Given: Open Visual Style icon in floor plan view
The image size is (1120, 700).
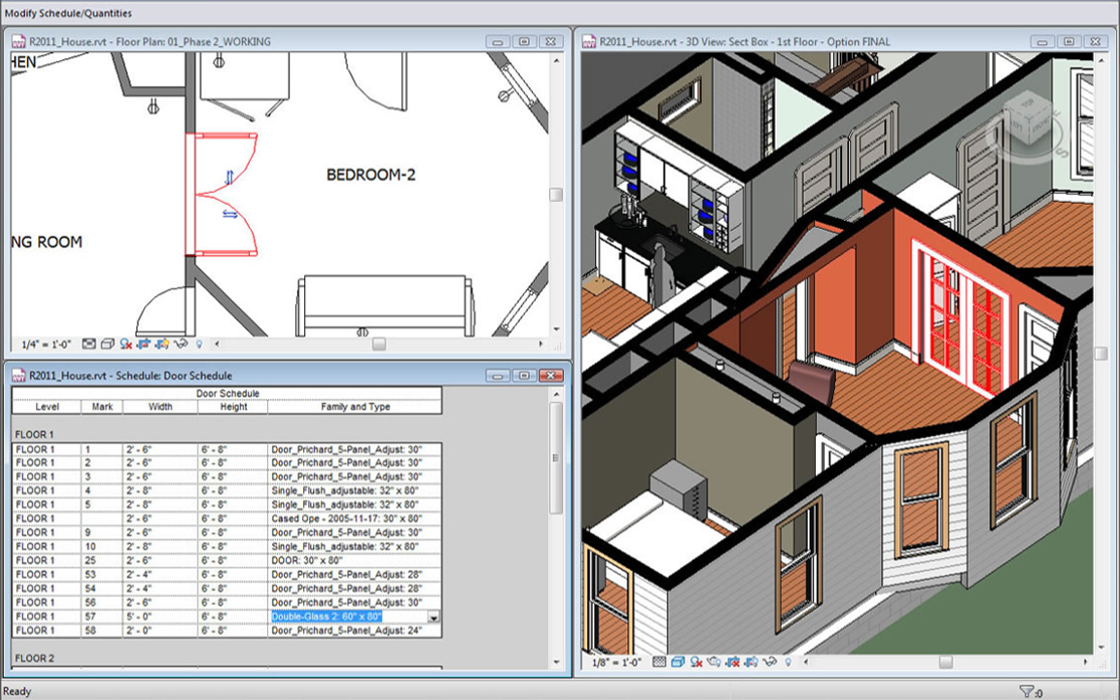Looking at the screenshot, I should 107,343.
